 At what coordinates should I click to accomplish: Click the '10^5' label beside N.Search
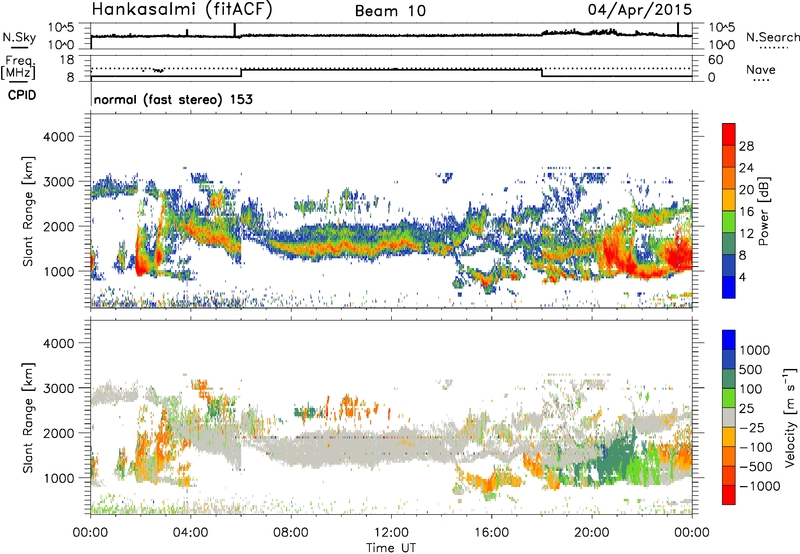click(x=721, y=28)
